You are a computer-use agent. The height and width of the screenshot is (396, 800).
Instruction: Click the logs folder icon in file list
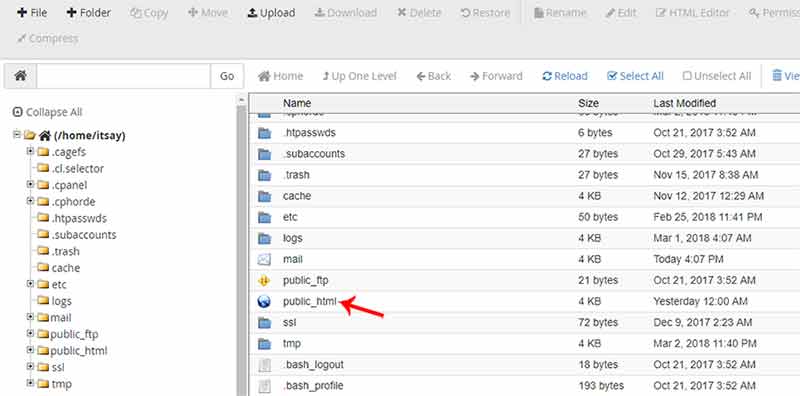tap(264, 238)
